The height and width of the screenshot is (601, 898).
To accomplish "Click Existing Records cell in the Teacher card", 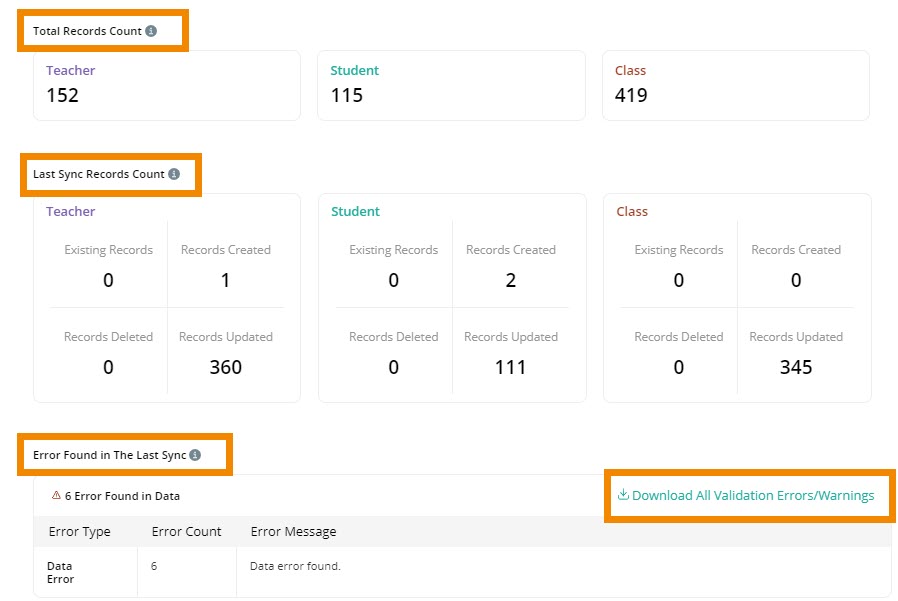I will 108,265.
